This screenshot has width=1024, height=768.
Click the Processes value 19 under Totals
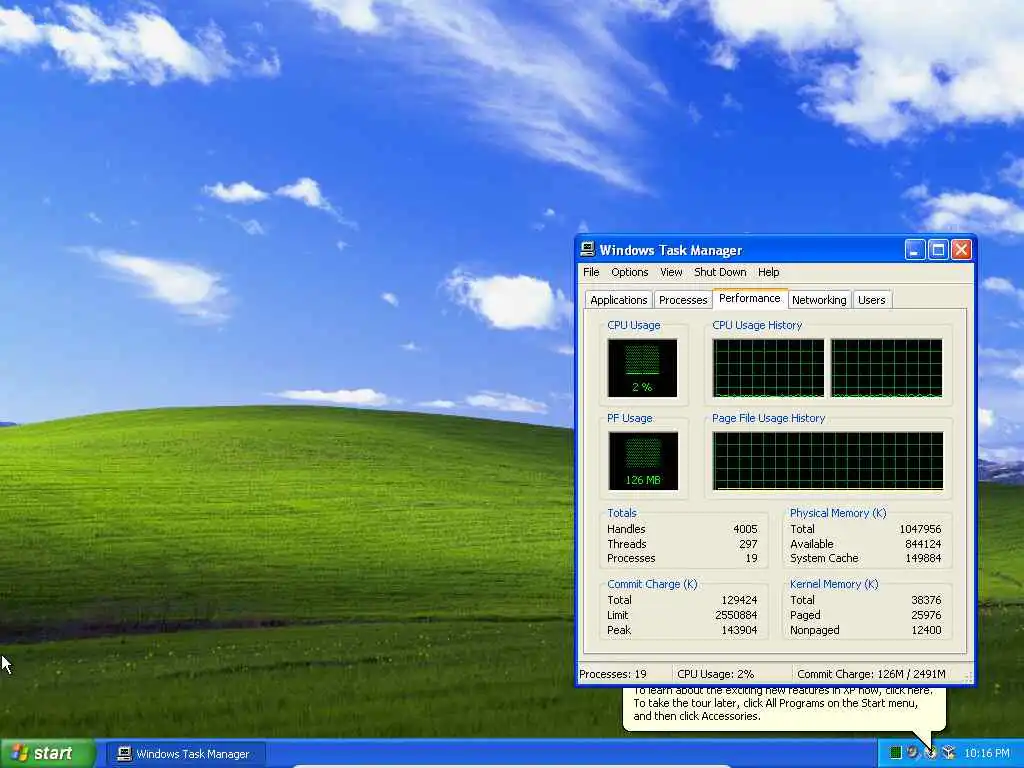click(x=752, y=558)
